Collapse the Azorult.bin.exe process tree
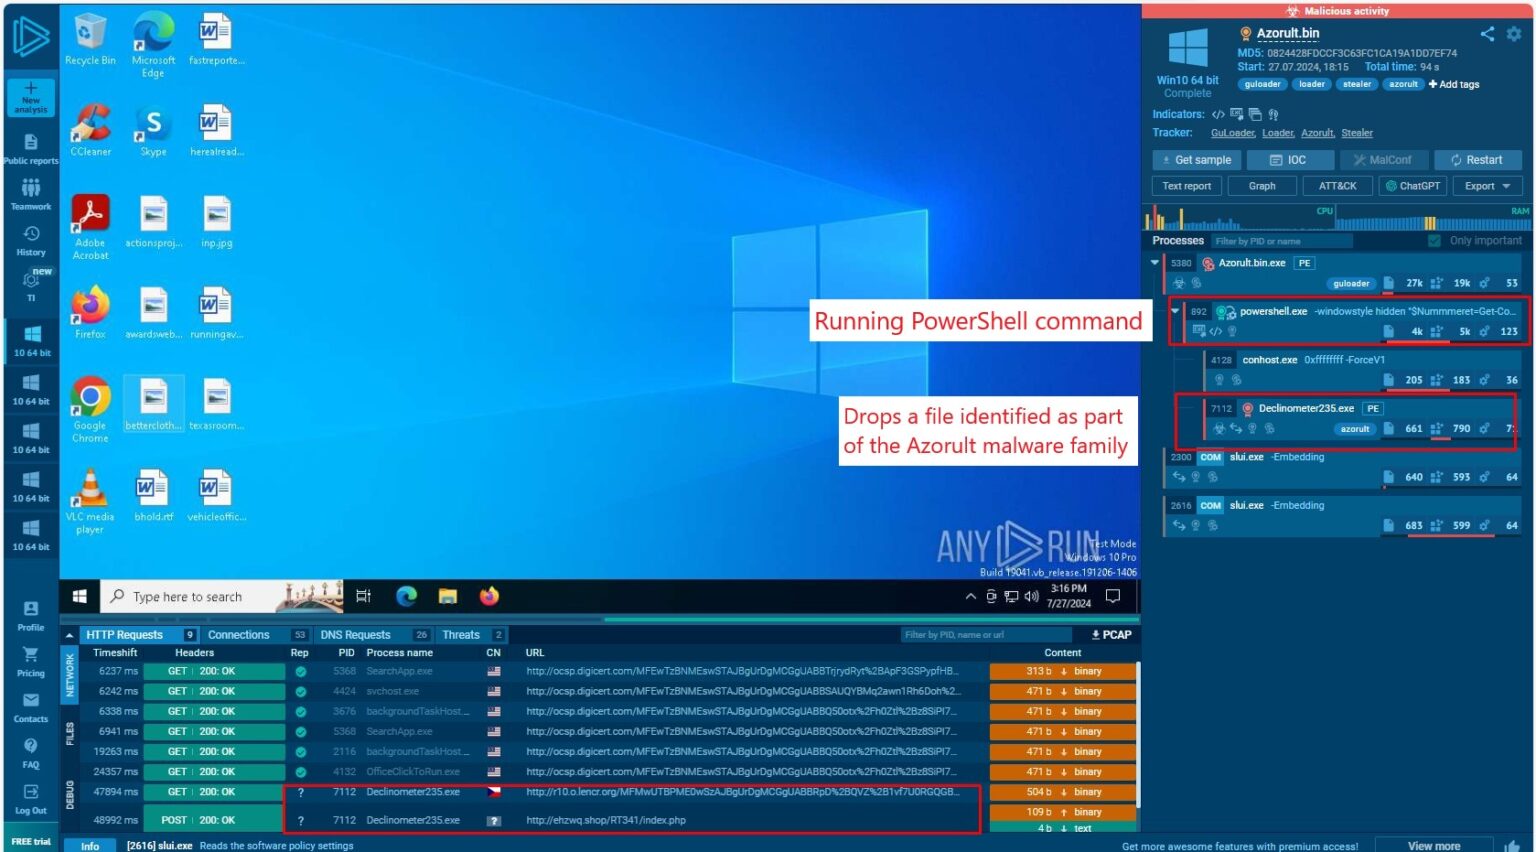This screenshot has width=1536, height=852. (1155, 263)
